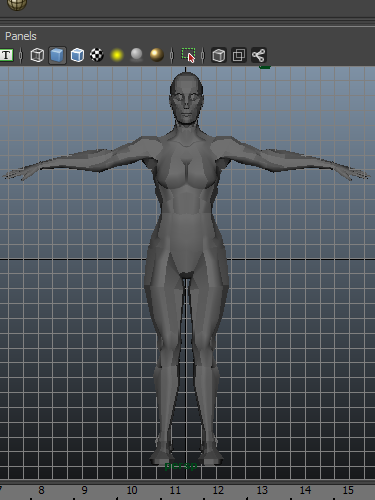Toggle Use All Lights yellow bulb

coord(117,55)
